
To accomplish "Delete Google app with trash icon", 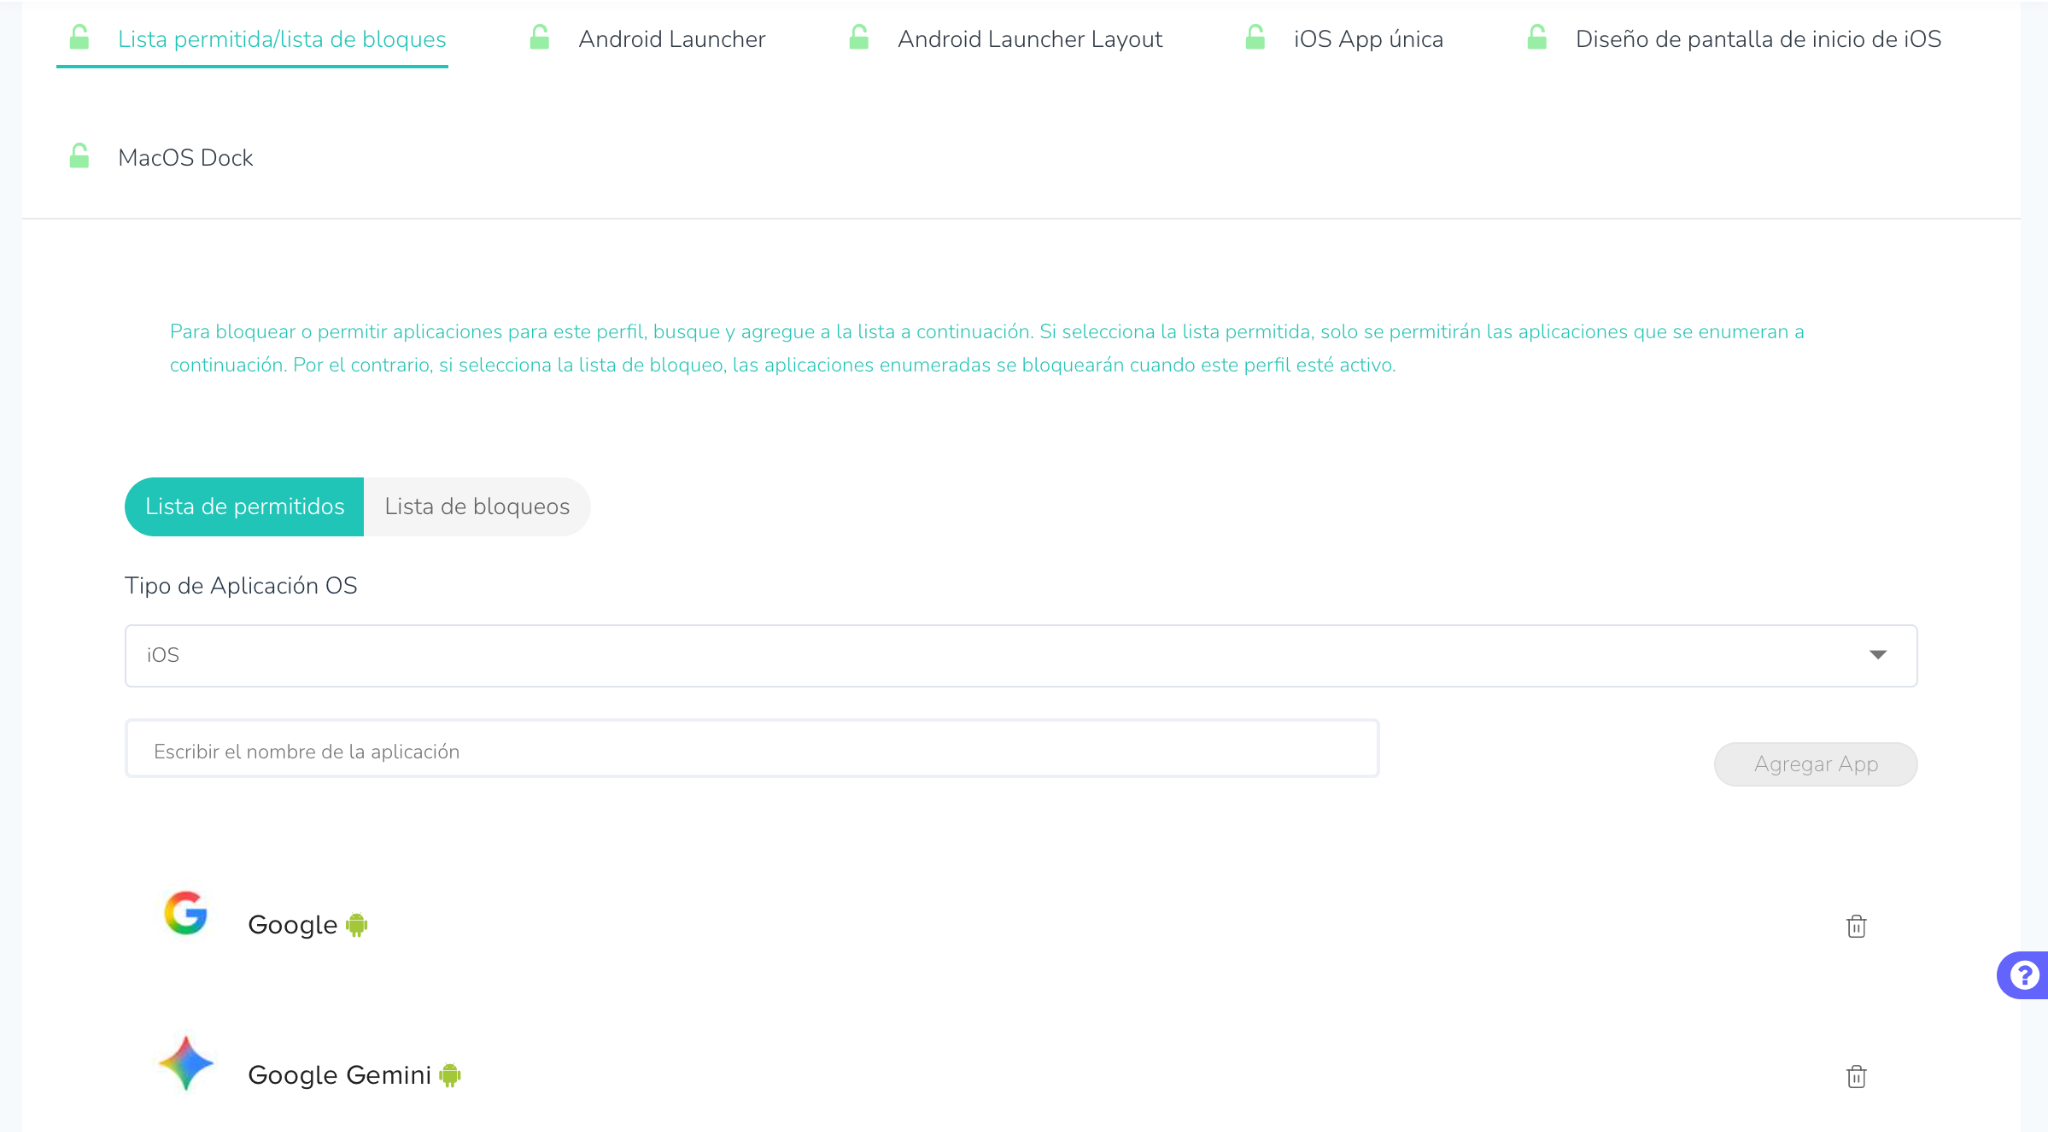I will (1856, 926).
